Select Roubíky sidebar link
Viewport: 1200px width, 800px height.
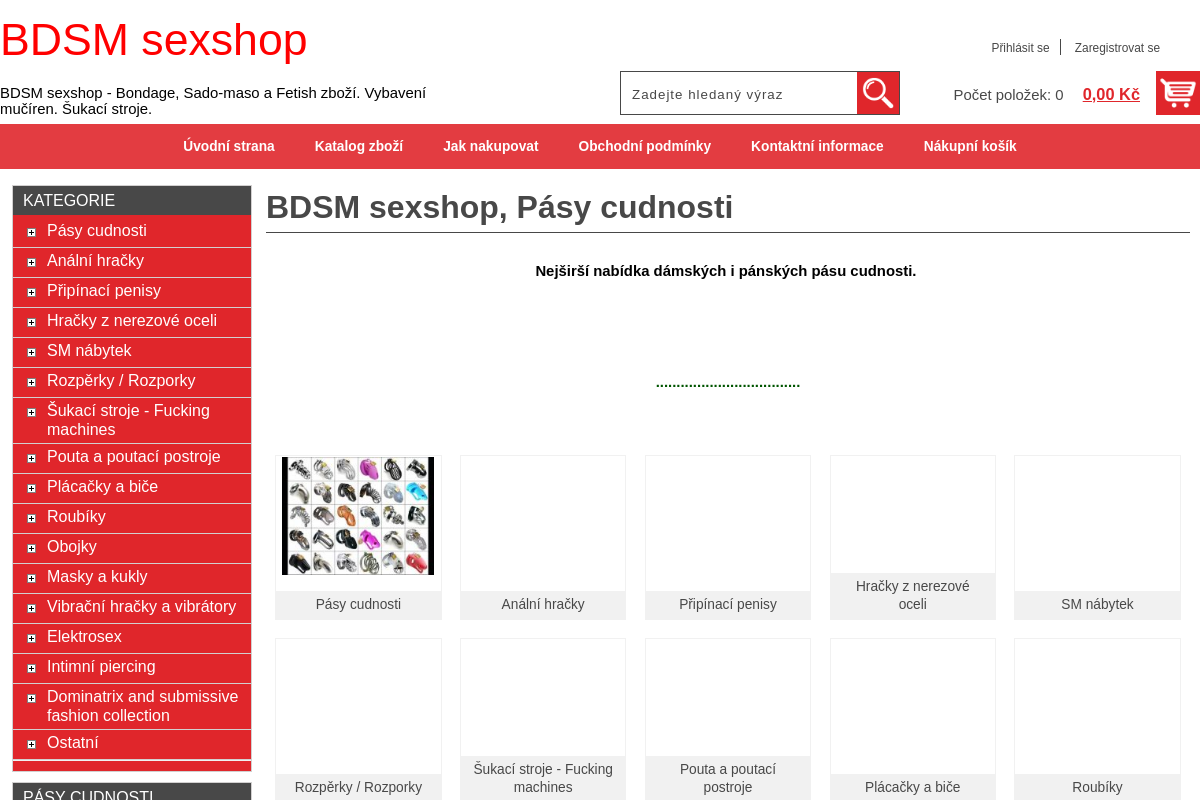click(x=76, y=517)
